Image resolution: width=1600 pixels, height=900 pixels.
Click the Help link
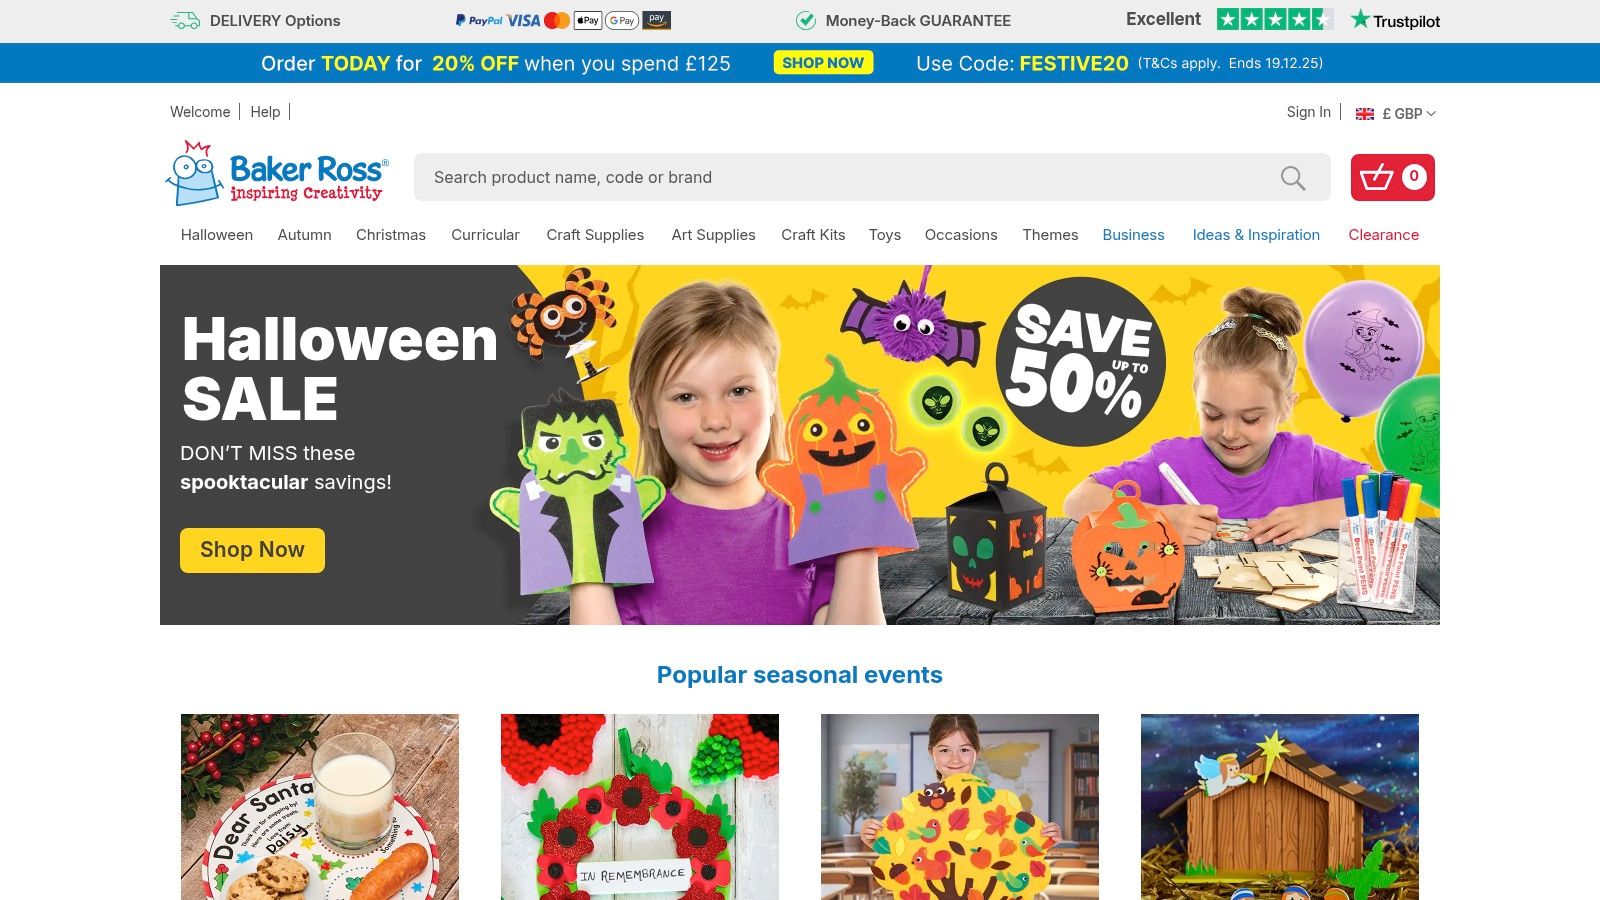(x=265, y=112)
